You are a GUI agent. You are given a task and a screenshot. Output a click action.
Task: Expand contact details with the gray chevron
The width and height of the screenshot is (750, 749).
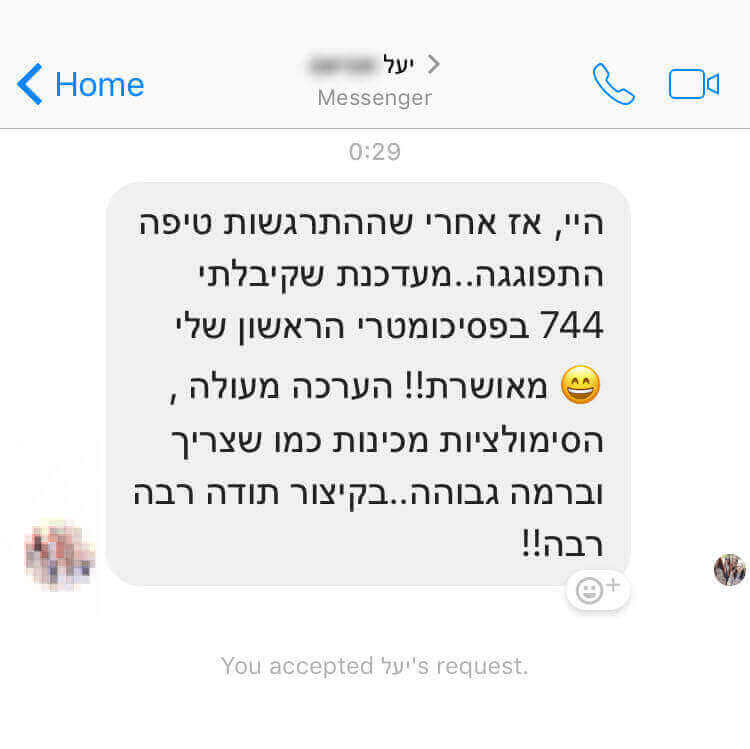pyautogui.click(x=433, y=64)
